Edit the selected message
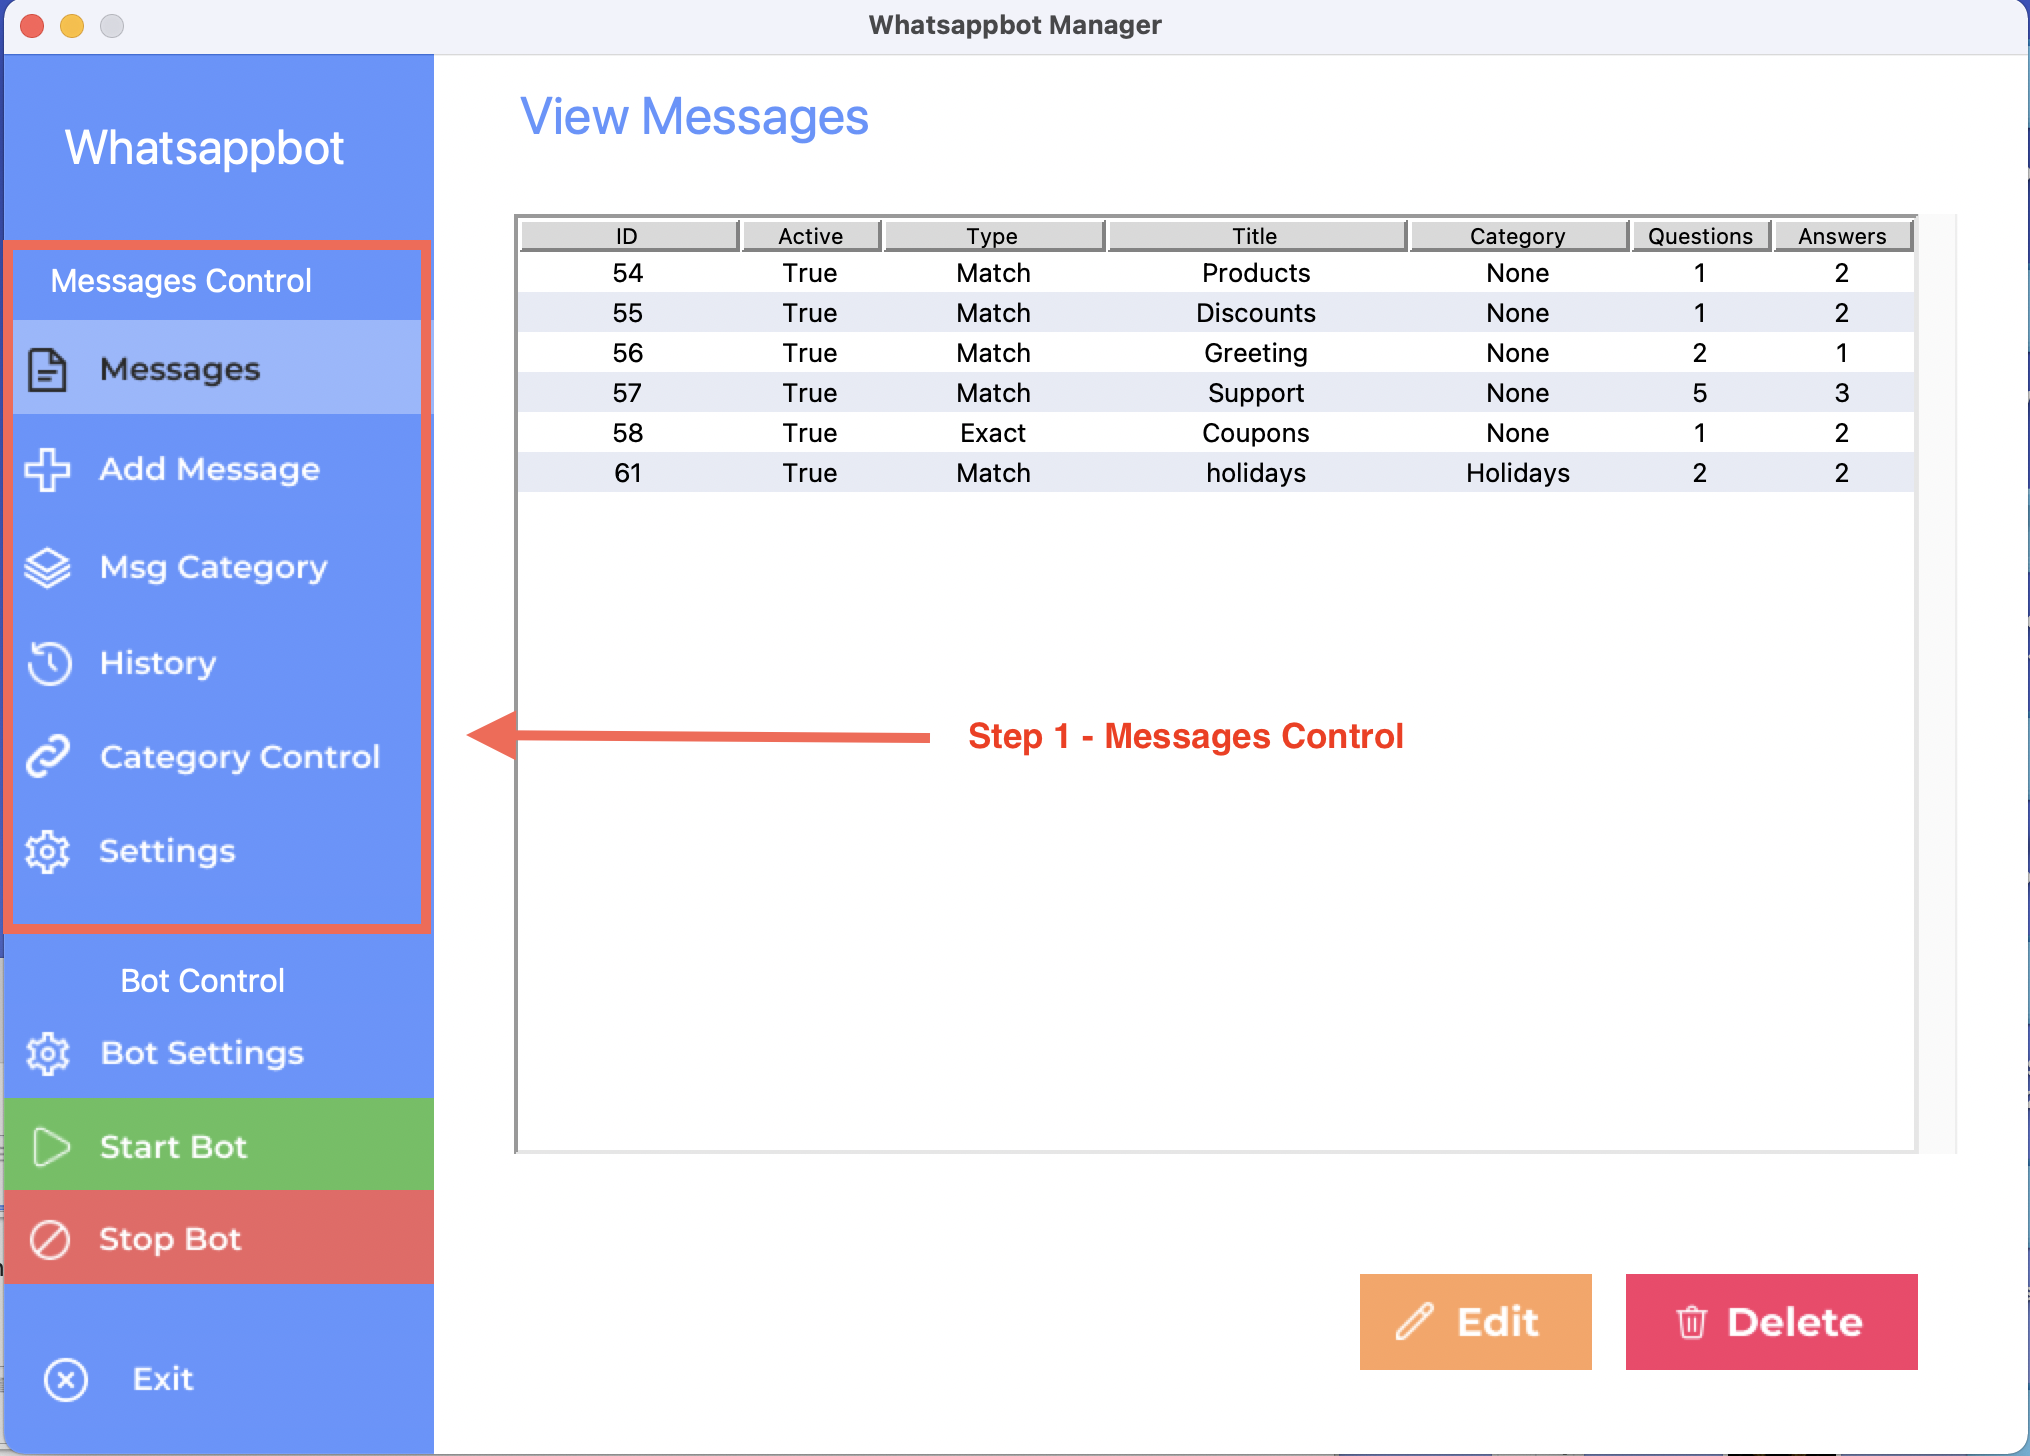 point(1476,1322)
